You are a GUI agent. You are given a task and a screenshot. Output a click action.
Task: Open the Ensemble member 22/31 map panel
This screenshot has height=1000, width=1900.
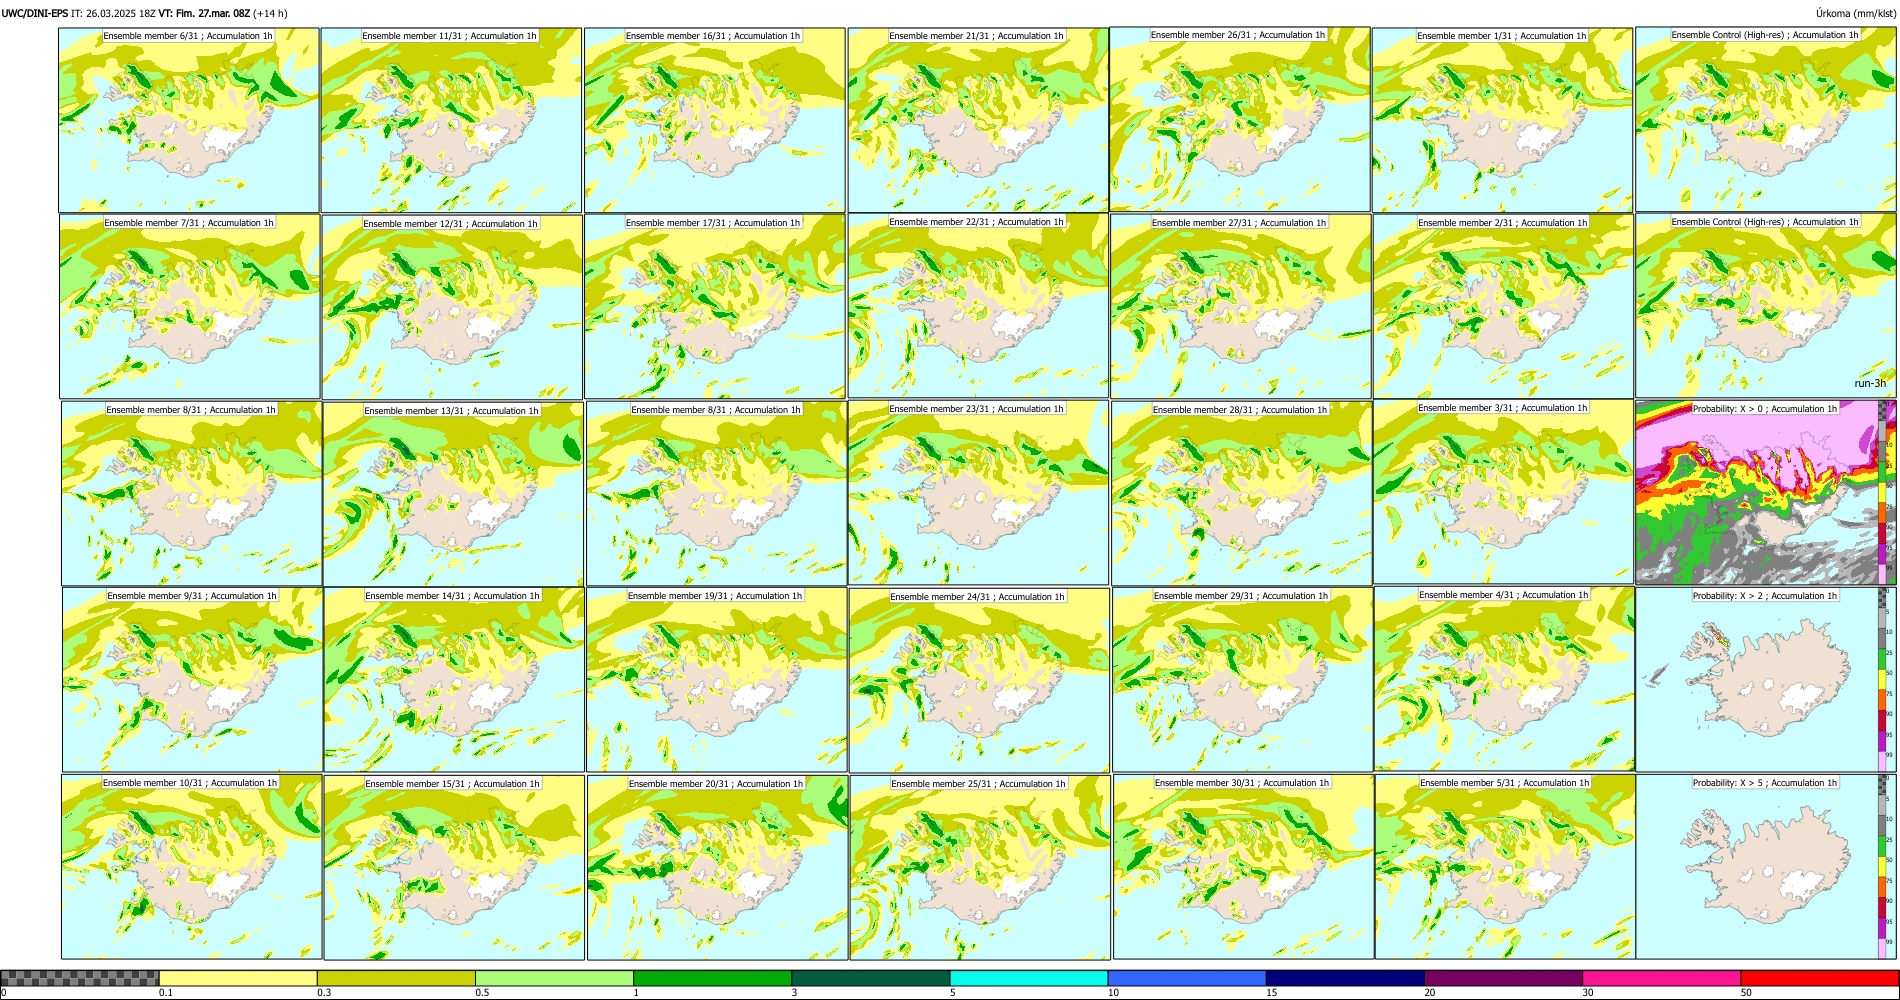coord(978,306)
